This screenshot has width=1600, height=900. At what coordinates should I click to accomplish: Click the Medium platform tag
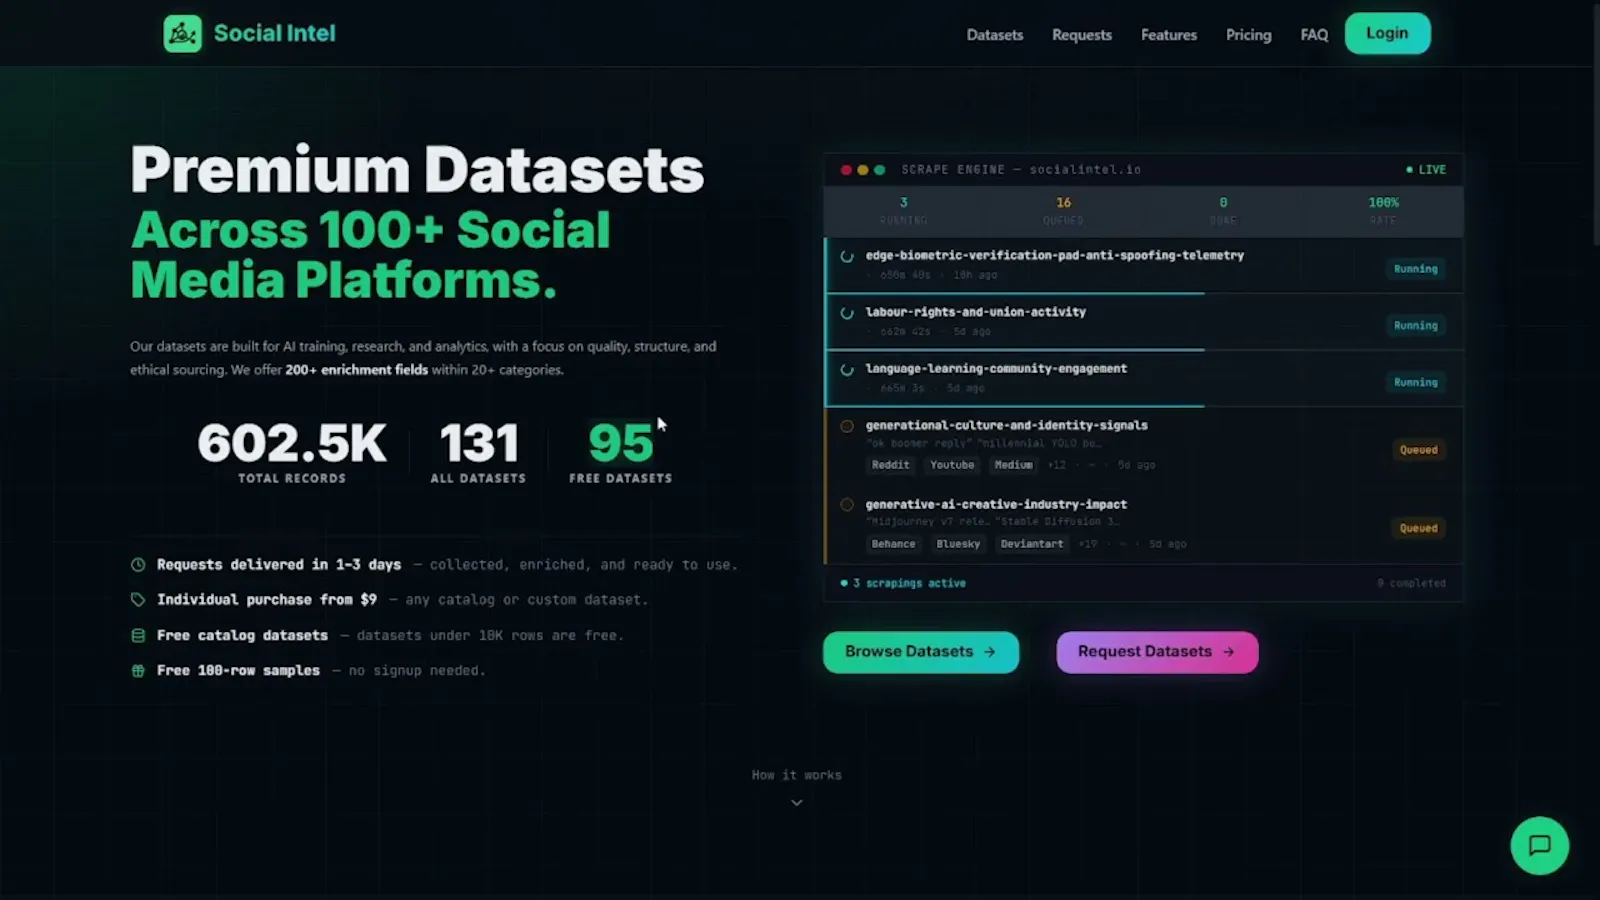coord(1013,465)
